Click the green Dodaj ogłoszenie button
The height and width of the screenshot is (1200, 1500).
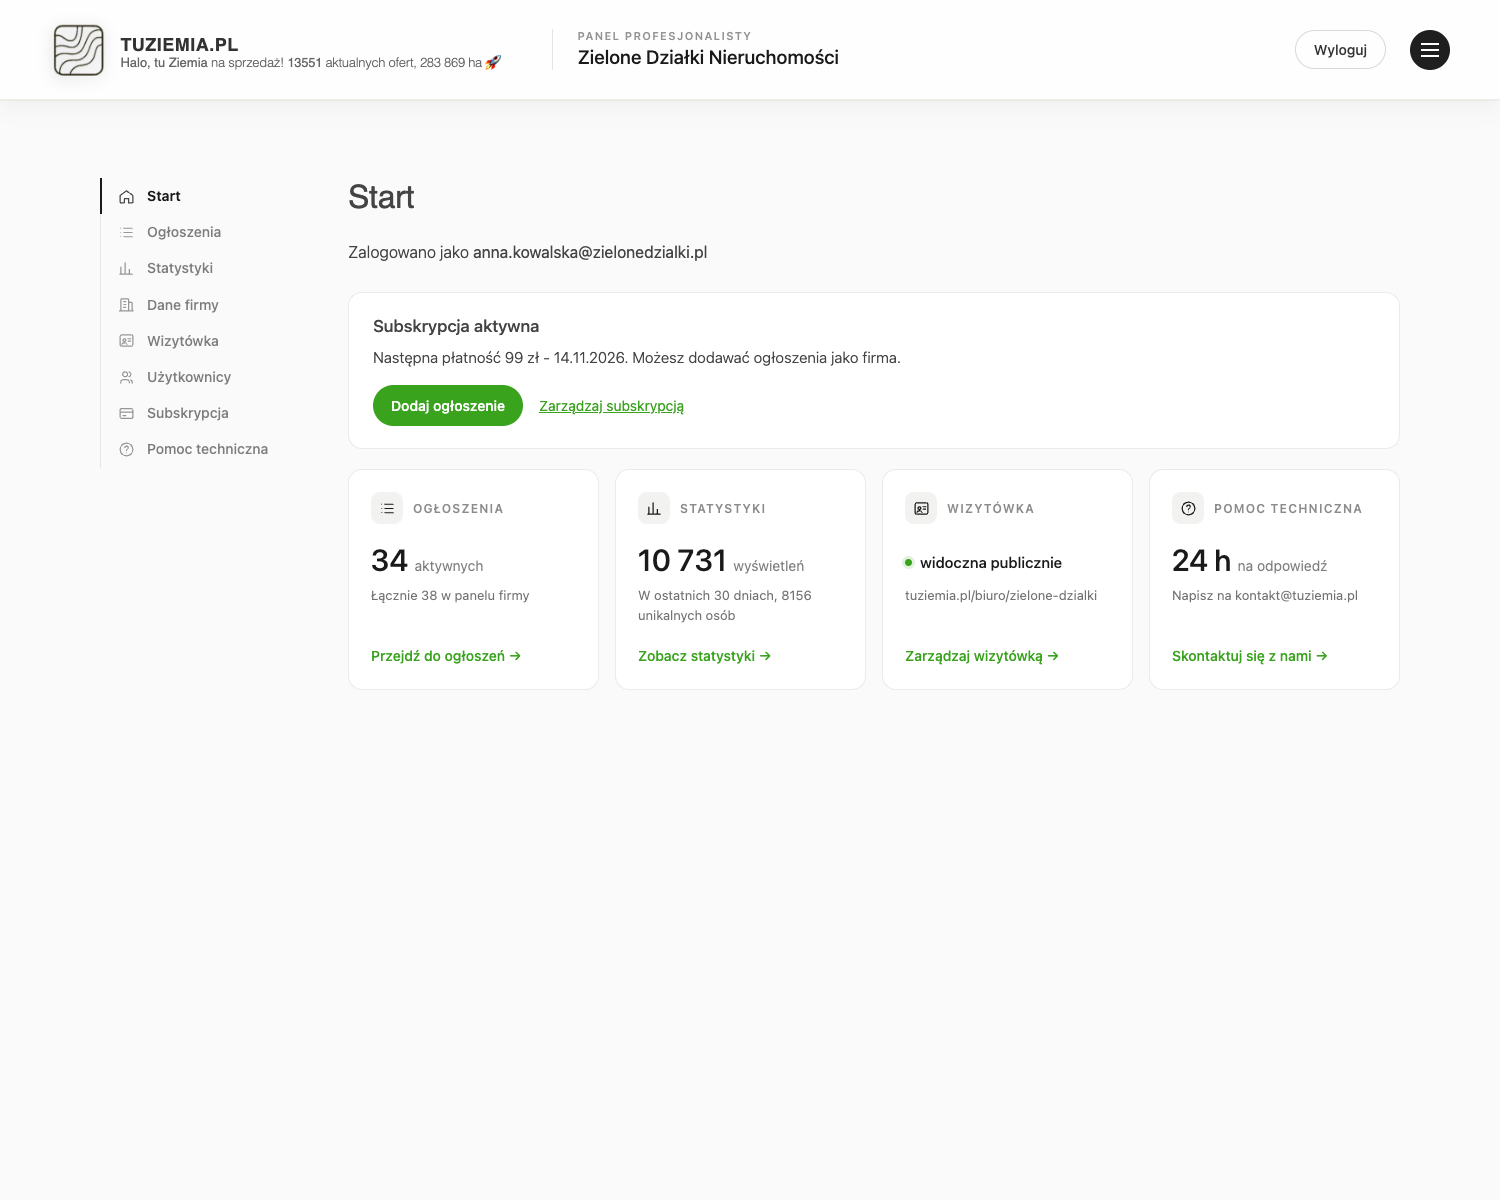pos(448,406)
